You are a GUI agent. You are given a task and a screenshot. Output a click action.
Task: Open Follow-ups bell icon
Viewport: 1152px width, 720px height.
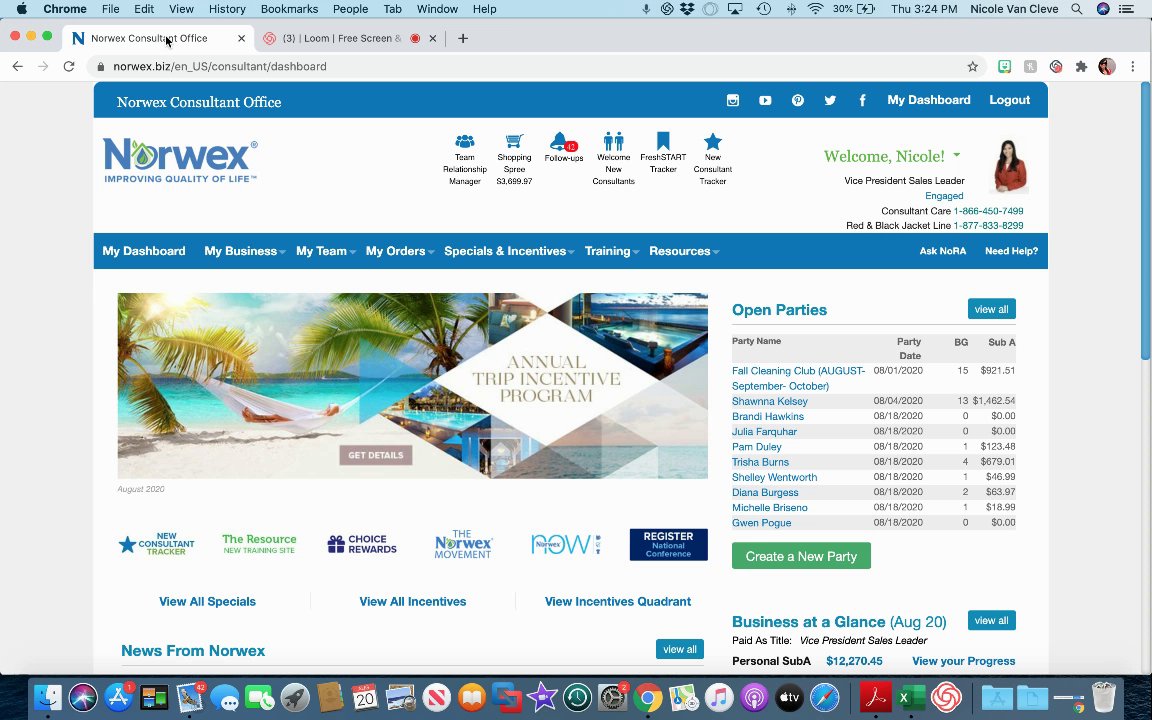click(562, 142)
